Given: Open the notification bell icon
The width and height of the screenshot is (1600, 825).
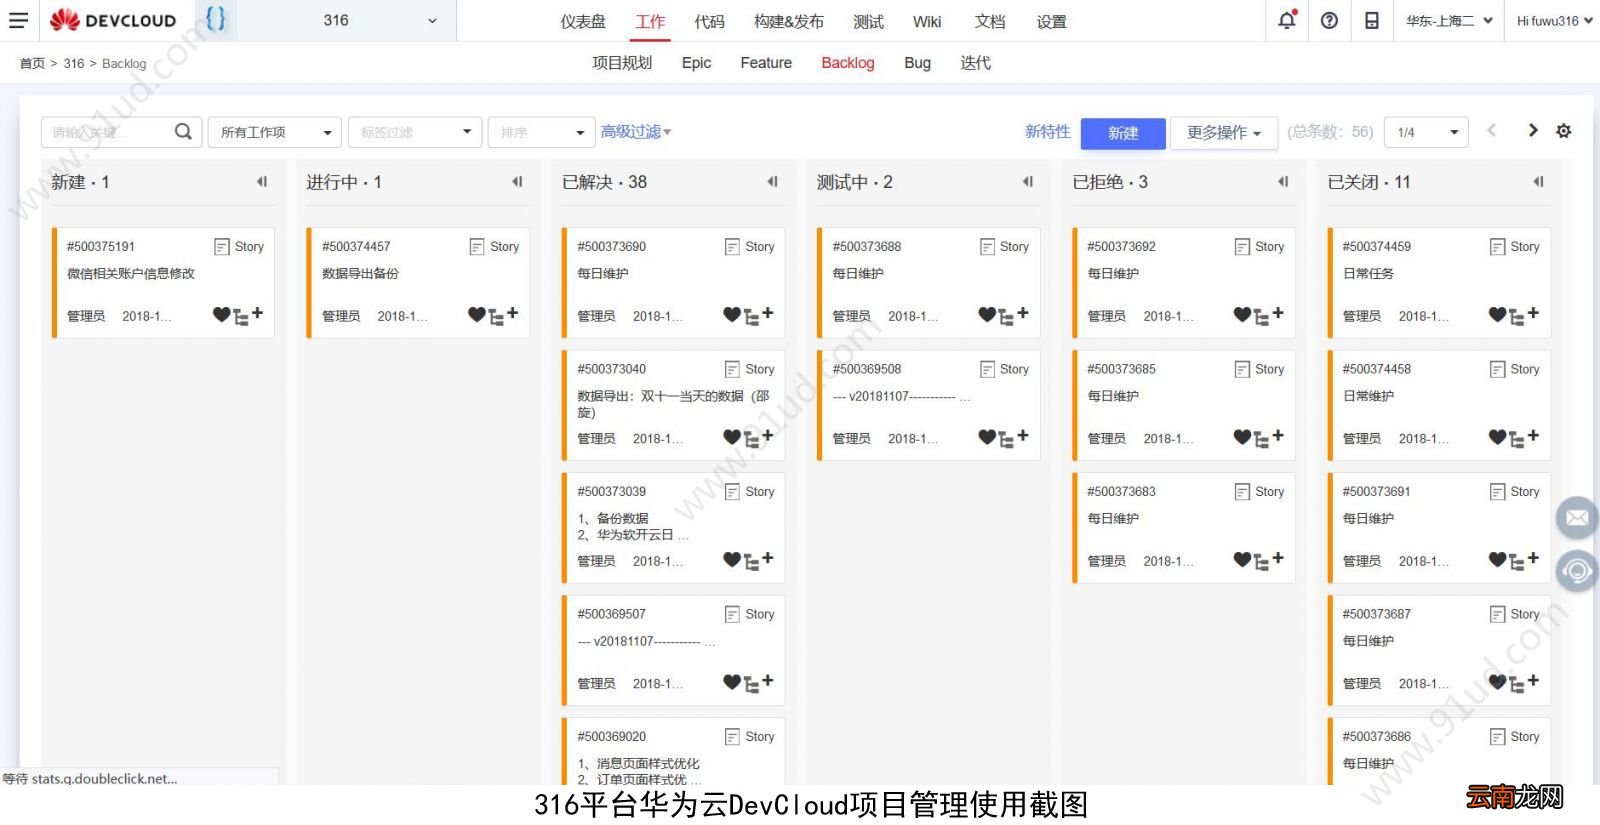Looking at the screenshot, I should coord(1287,20).
